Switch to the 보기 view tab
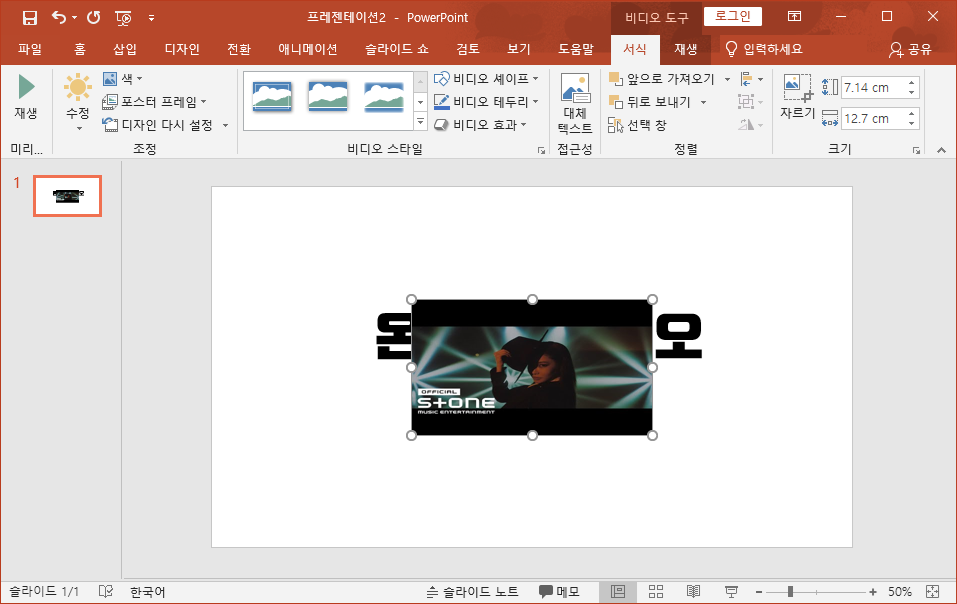This screenshot has width=957, height=604. tap(519, 49)
